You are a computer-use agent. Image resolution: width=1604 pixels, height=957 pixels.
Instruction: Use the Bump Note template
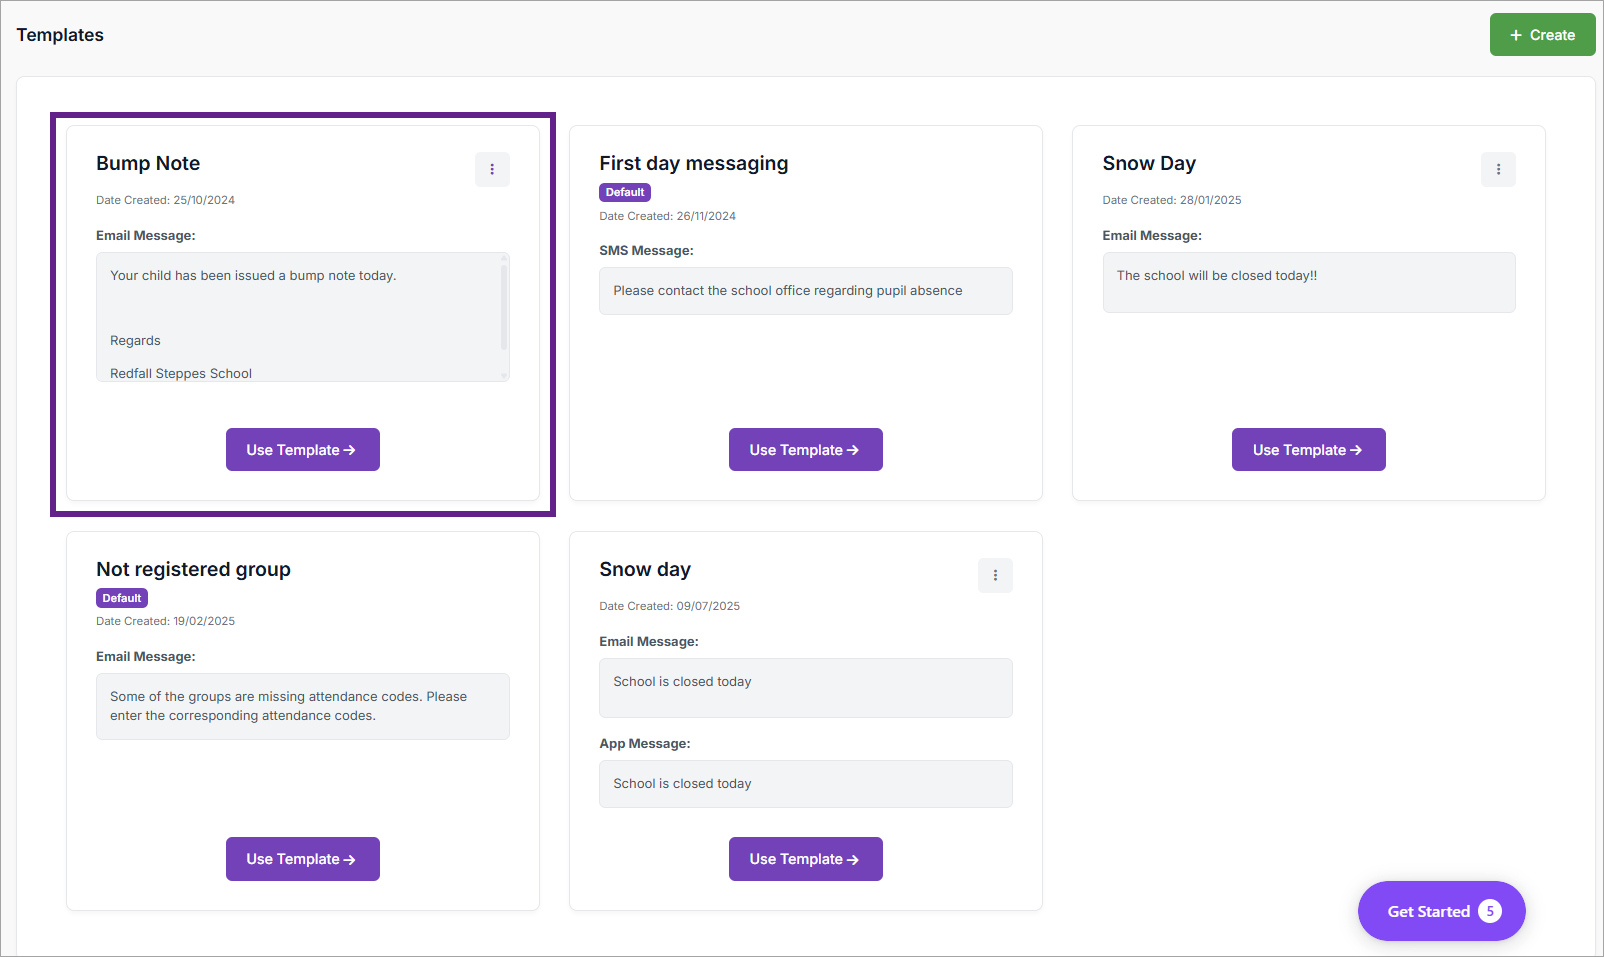302,450
